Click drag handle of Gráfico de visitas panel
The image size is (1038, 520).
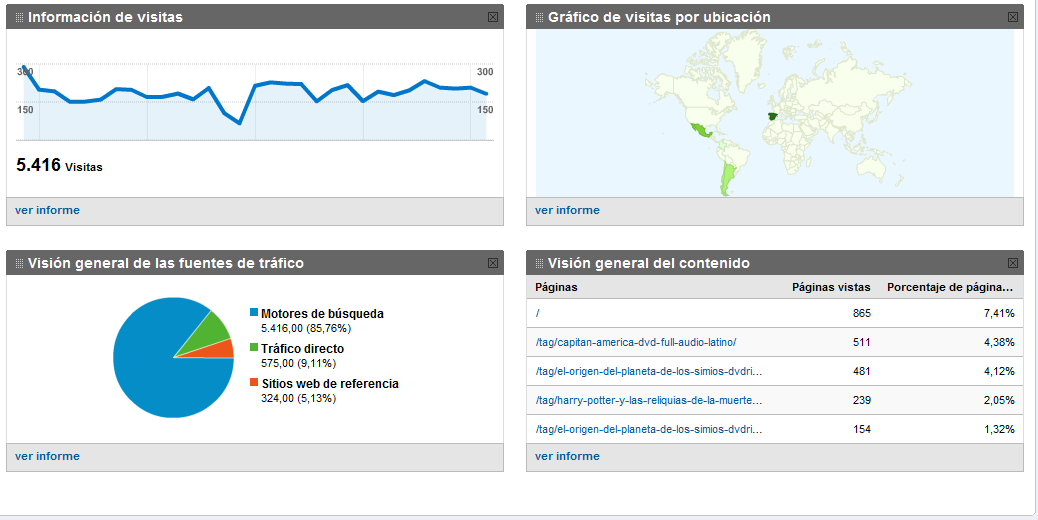click(x=540, y=17)
